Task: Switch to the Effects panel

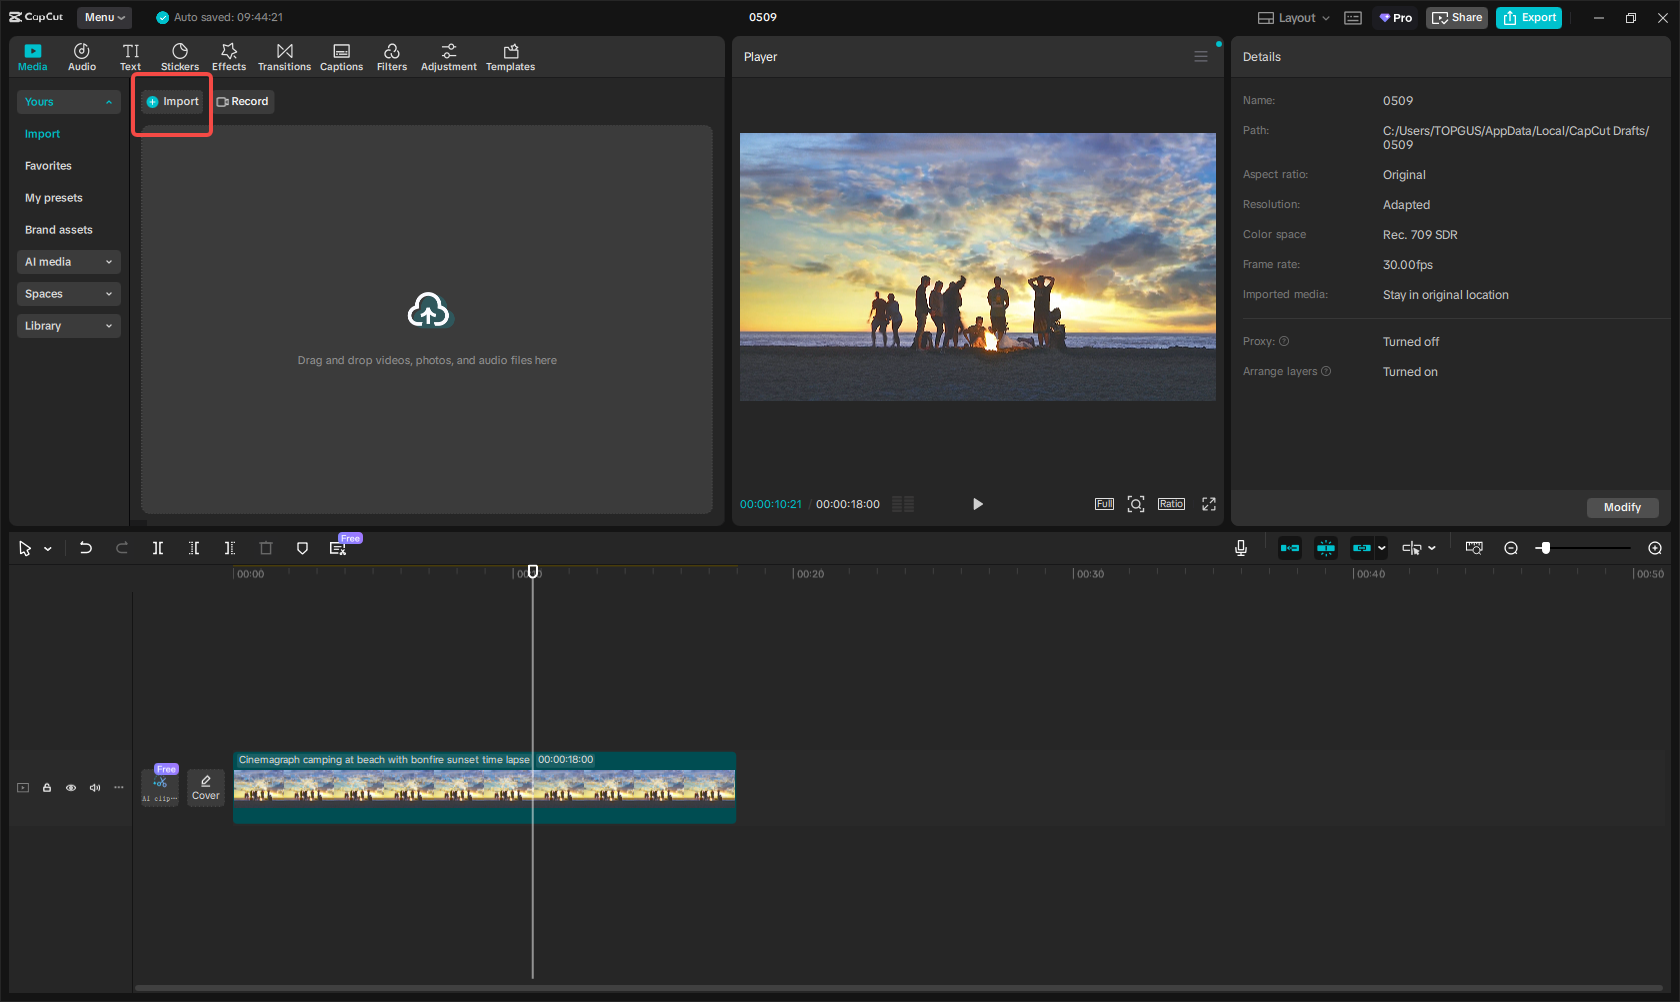Action: pos(229,56)
